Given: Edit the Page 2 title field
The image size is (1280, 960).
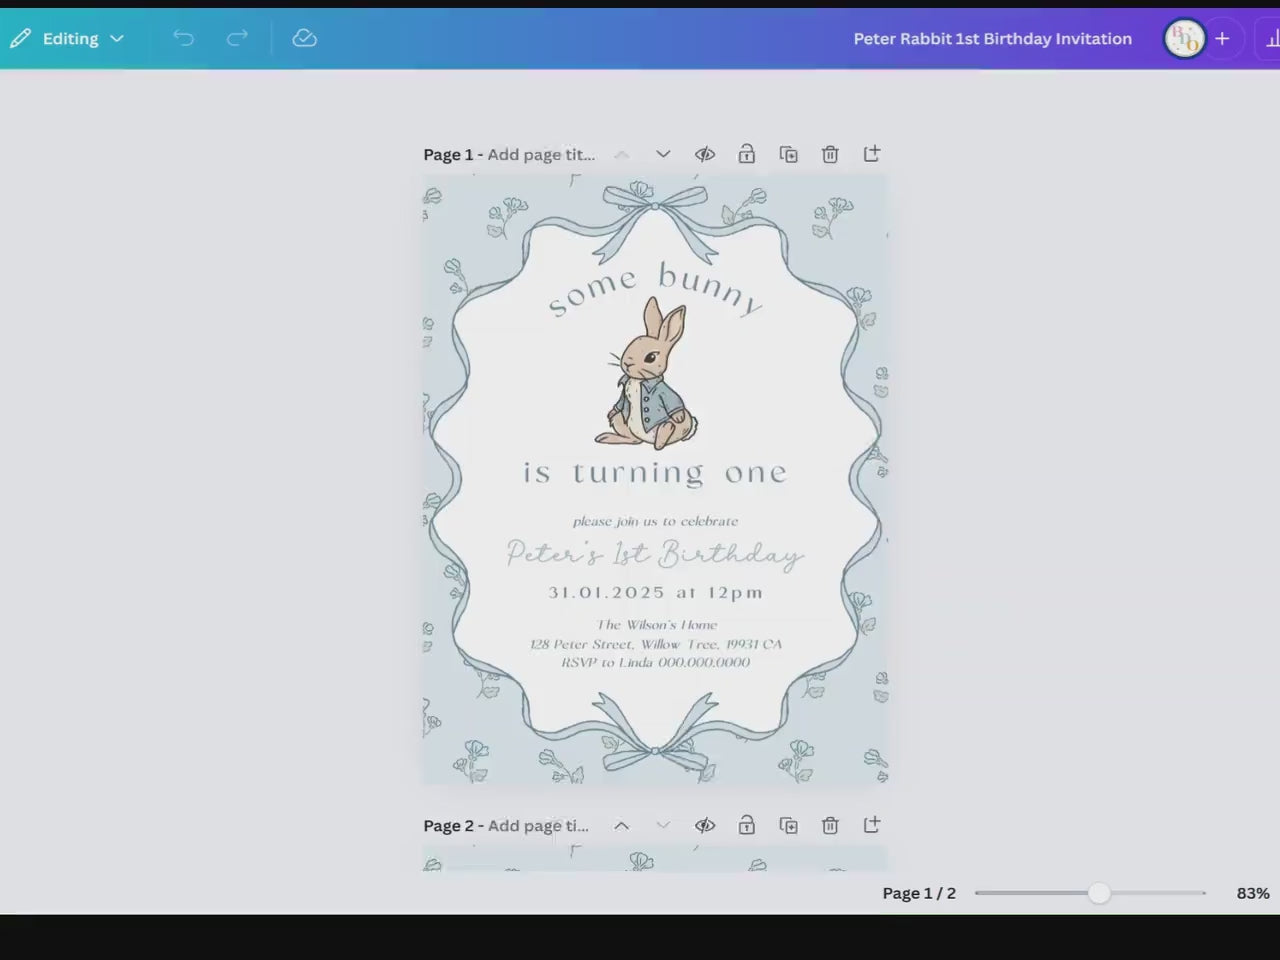Looking at the screenshot, I should pos(538,825).
